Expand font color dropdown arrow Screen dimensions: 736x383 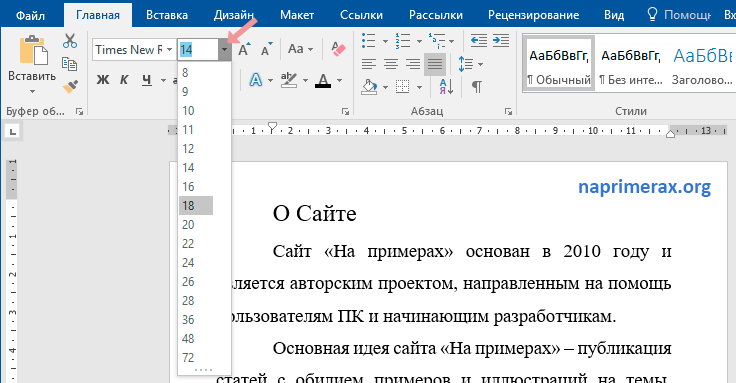click(339, 80)
